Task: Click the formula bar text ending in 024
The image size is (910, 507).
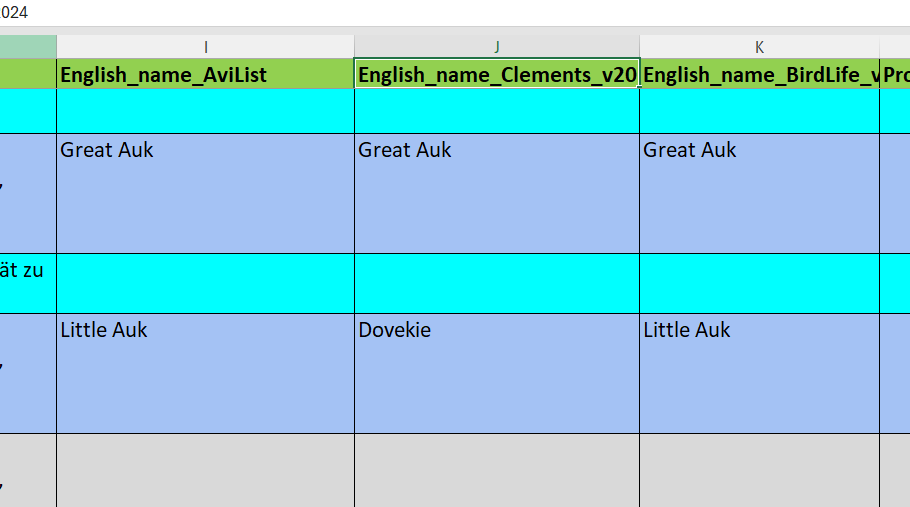Action: [x=14, y=13]
